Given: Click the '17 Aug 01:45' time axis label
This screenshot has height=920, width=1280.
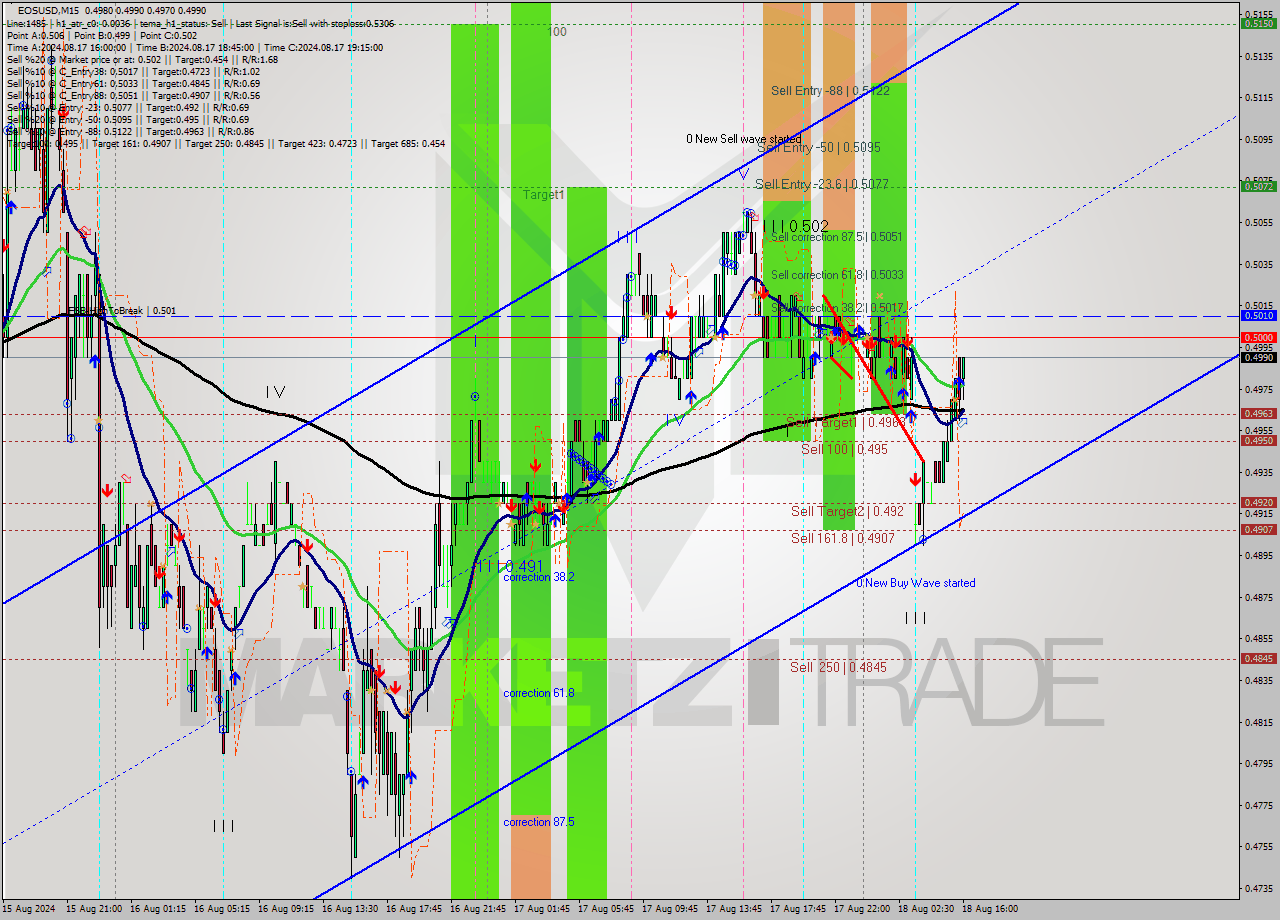Looking at the screenshot, I should 542,909.
